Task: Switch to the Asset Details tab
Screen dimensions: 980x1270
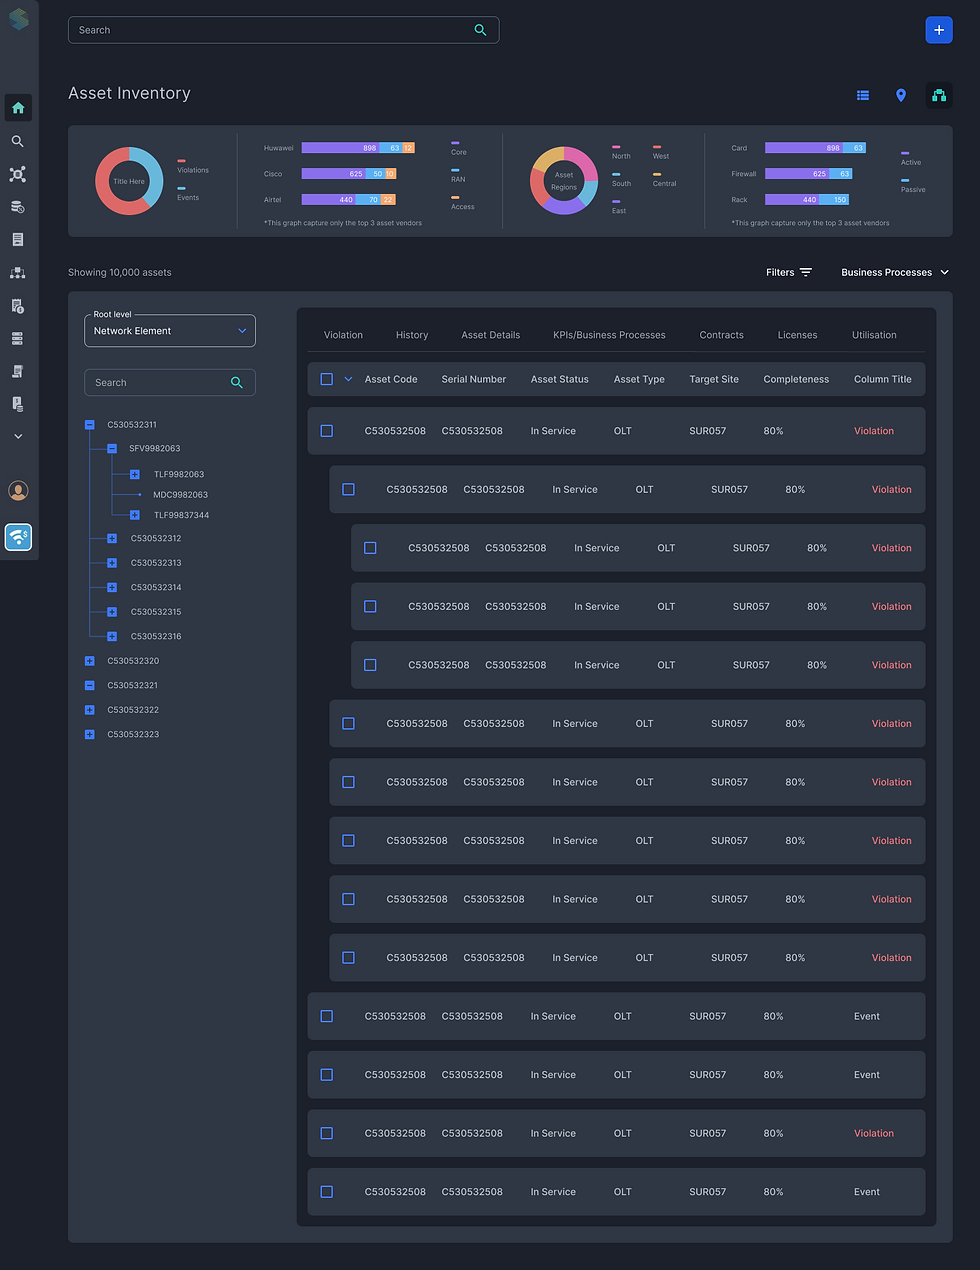Action: pyautogui.click(x=490, y=335)
